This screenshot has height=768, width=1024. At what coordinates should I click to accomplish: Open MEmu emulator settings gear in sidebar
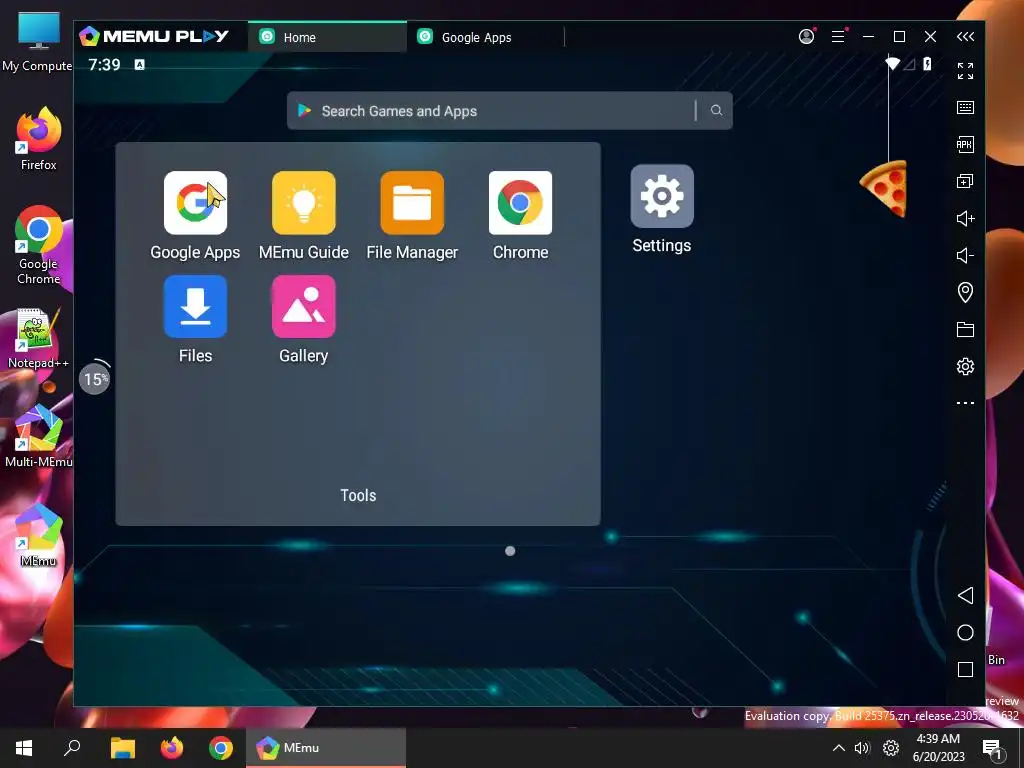click(965, 366)
